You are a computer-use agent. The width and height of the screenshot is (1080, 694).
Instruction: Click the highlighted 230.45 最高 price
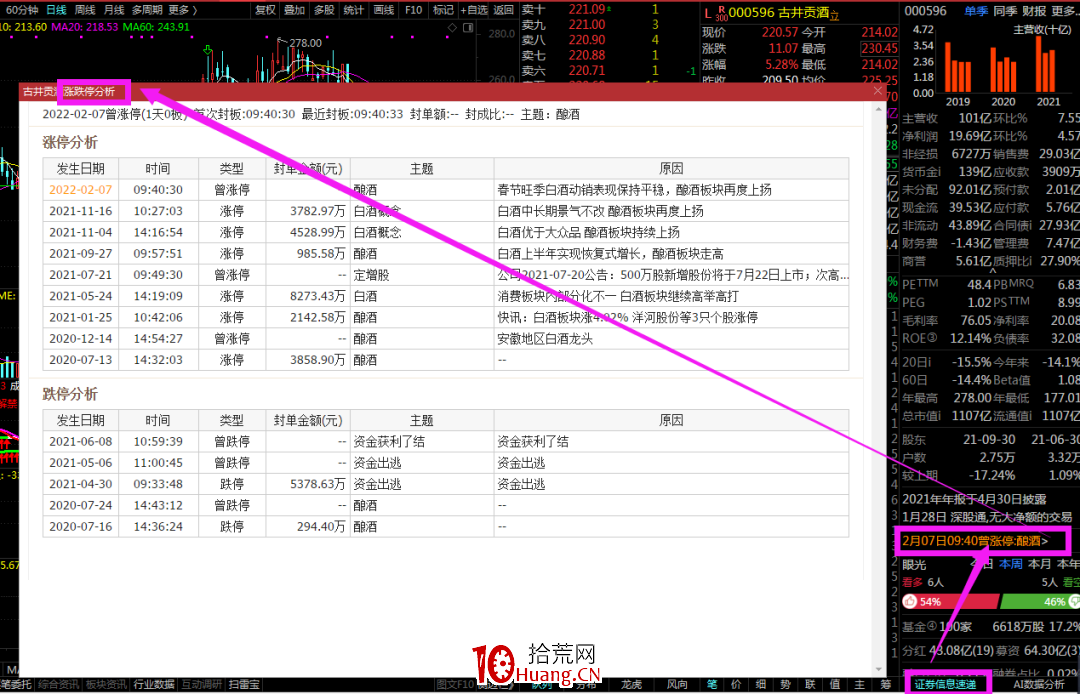pyautogui.click(x=879, y=49)
